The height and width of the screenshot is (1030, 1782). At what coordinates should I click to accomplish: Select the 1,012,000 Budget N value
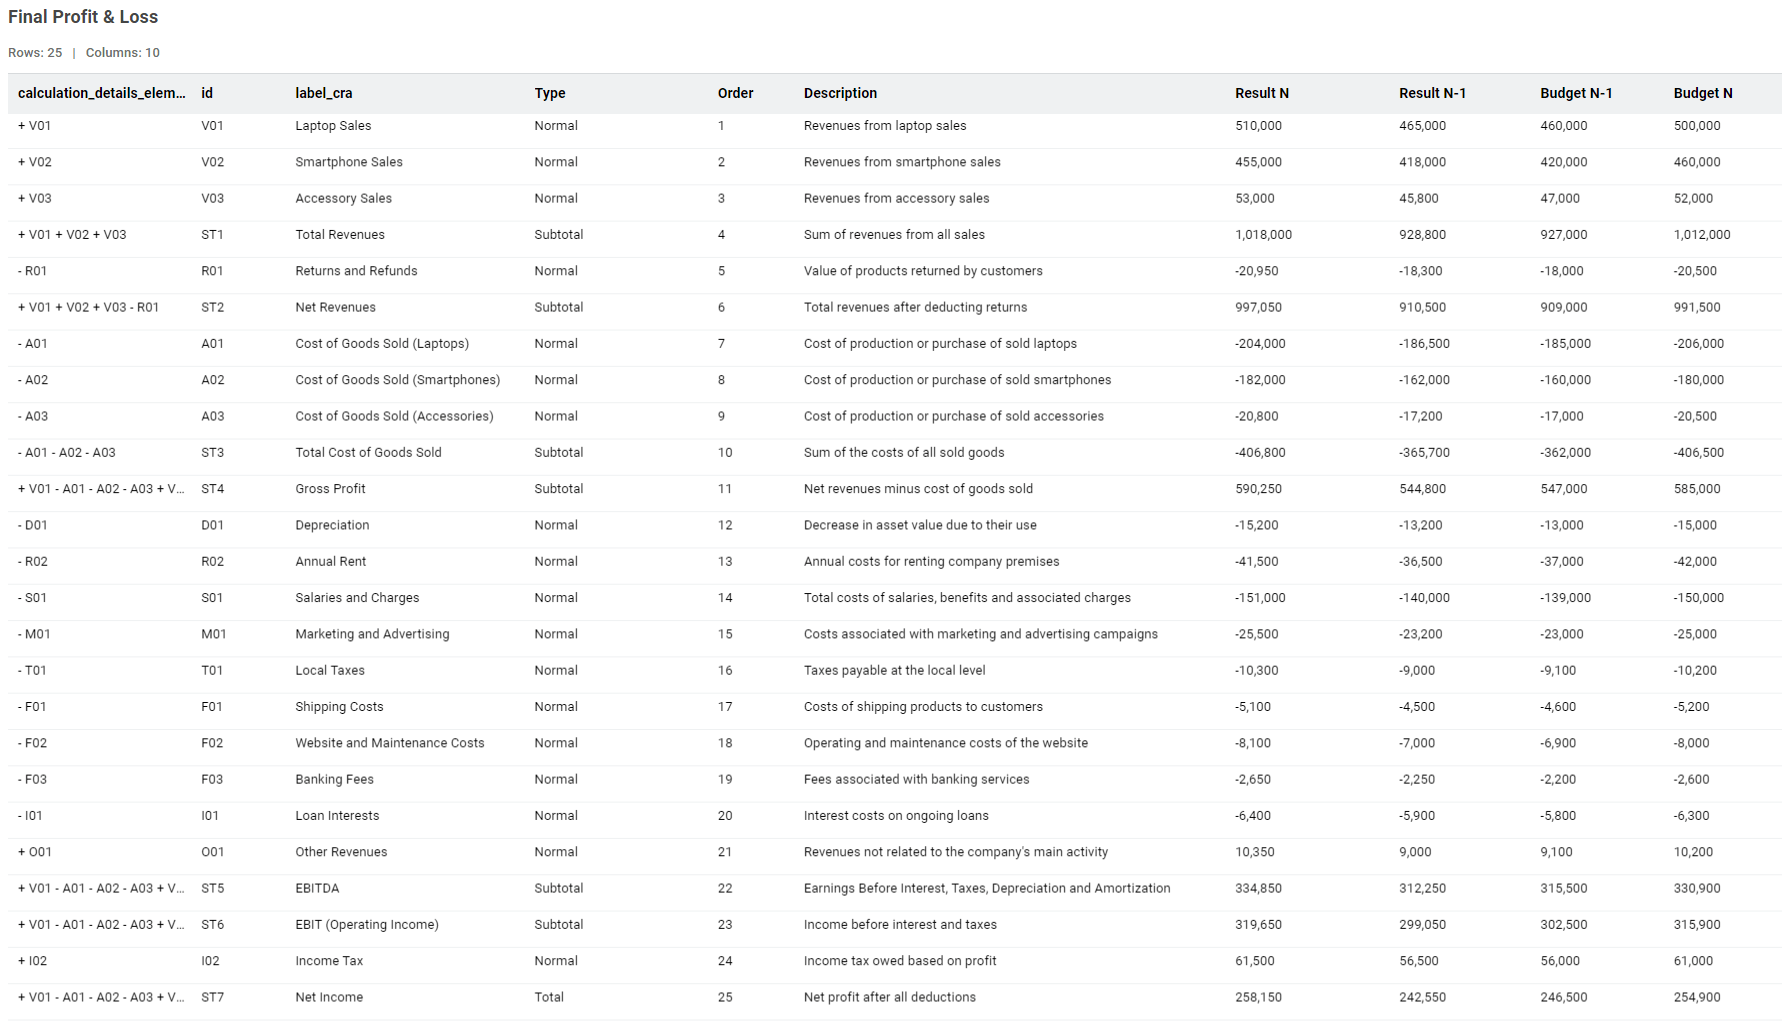(x=1702, y=235)
